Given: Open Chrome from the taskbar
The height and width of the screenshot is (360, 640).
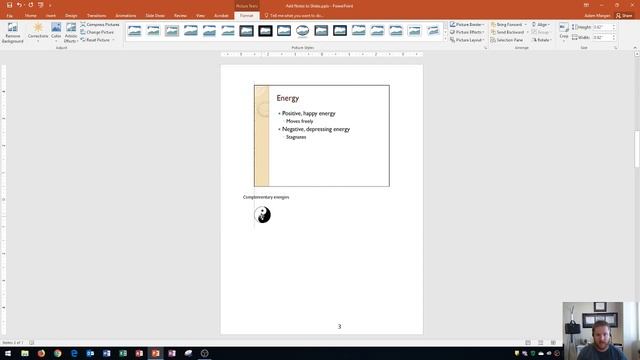Looking at the screenshot, I should [x=58, y=353].
